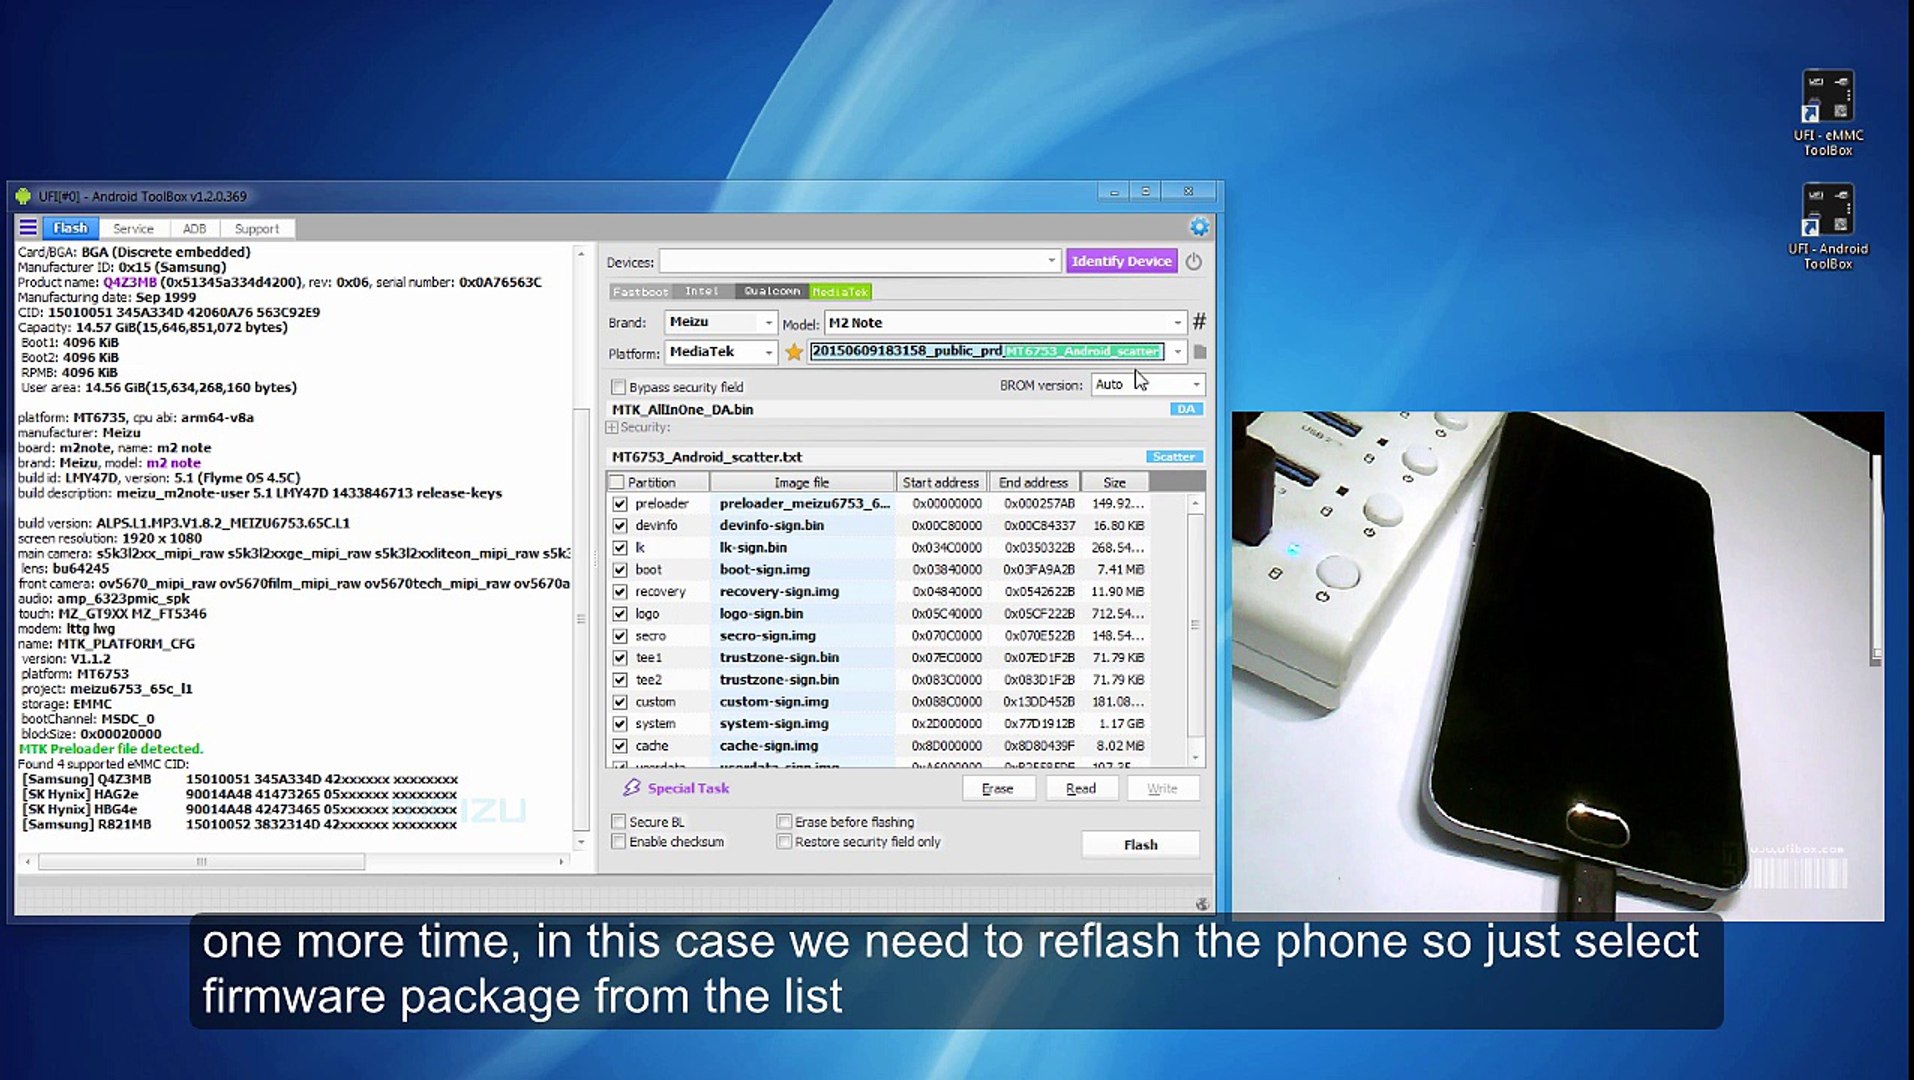Uncheck the boot partition checkbox
The image size is (1914, 1080).
click(620, 570)
